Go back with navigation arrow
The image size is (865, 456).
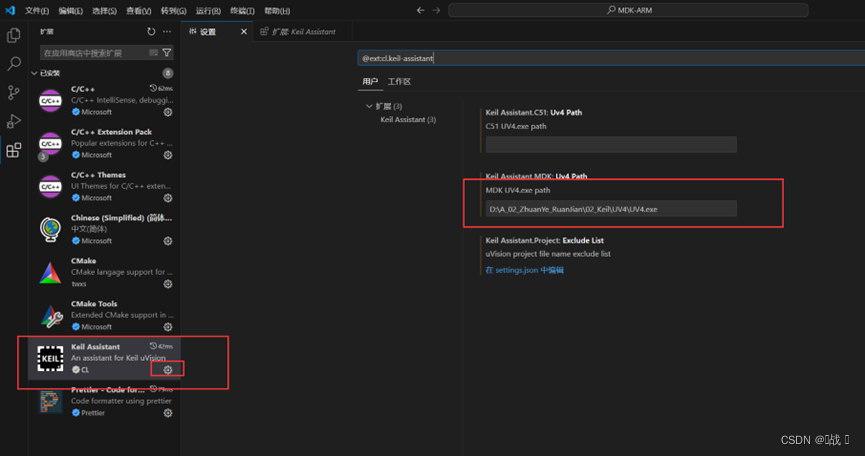[x=420, y=10]
